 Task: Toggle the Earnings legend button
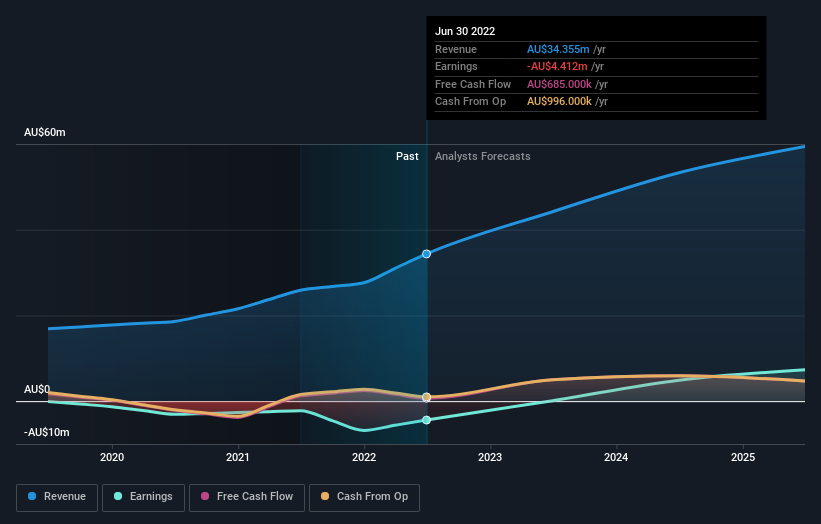click(x=143, y=497)
